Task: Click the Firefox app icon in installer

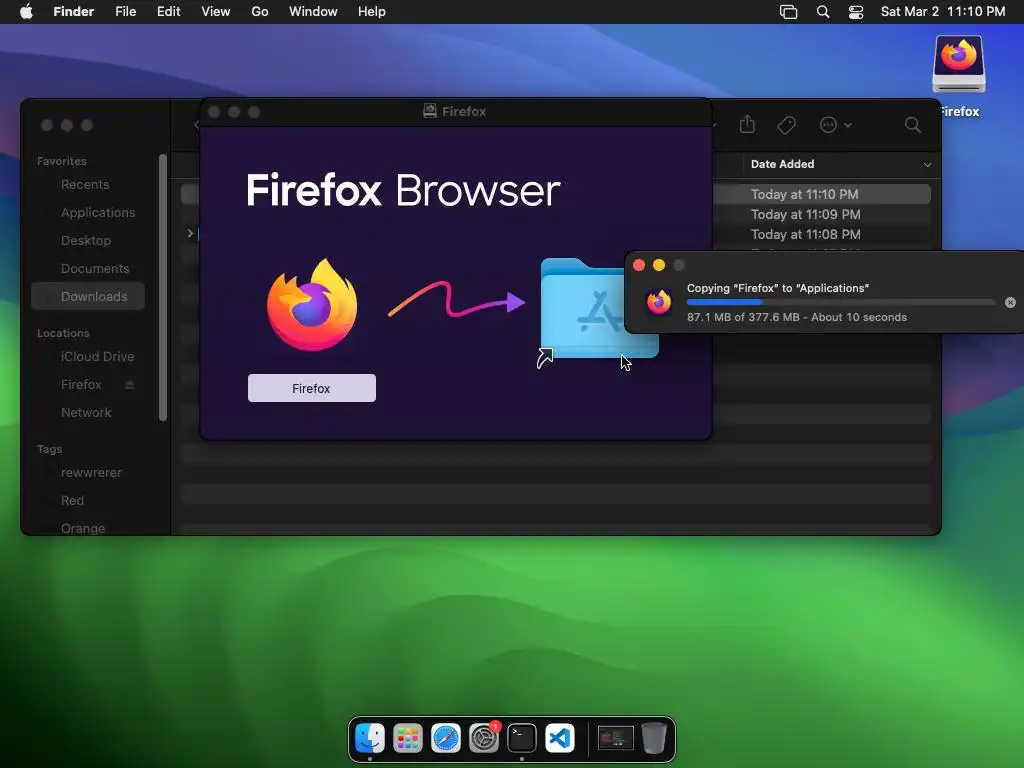Action: (312, 304)
